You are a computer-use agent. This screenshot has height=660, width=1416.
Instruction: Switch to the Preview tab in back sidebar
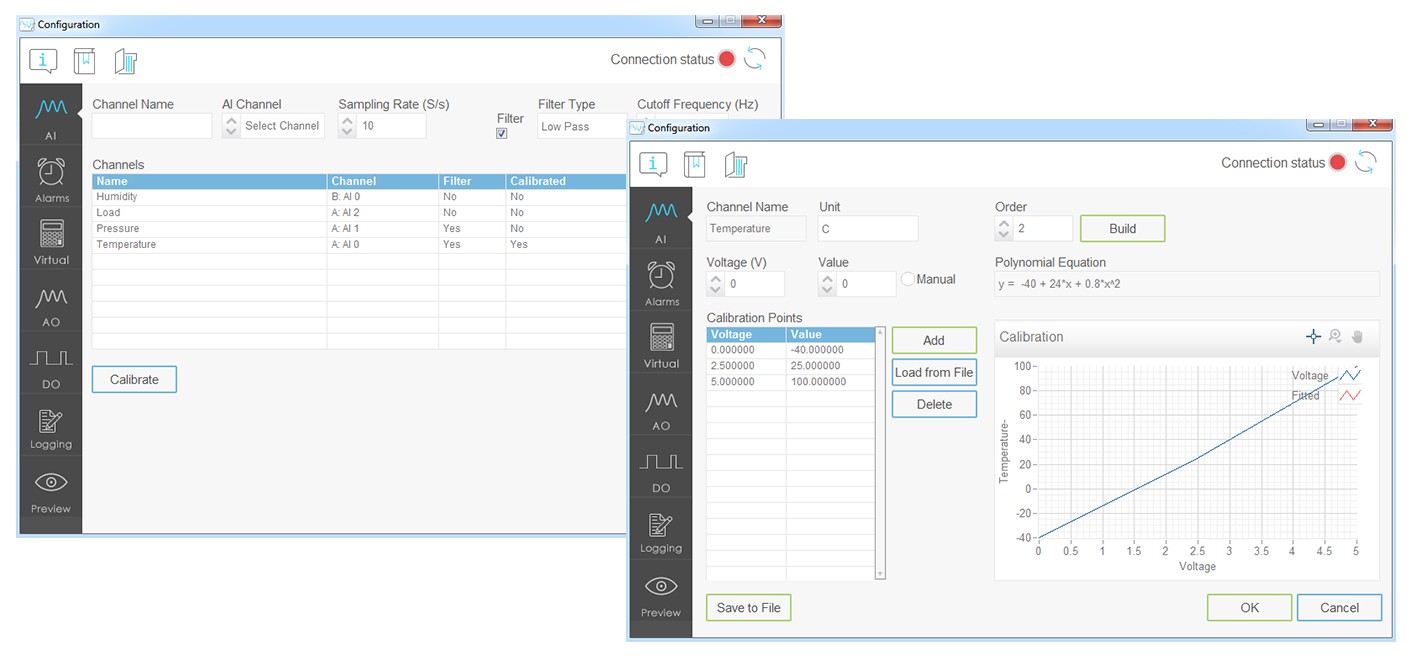coord(51,490)
